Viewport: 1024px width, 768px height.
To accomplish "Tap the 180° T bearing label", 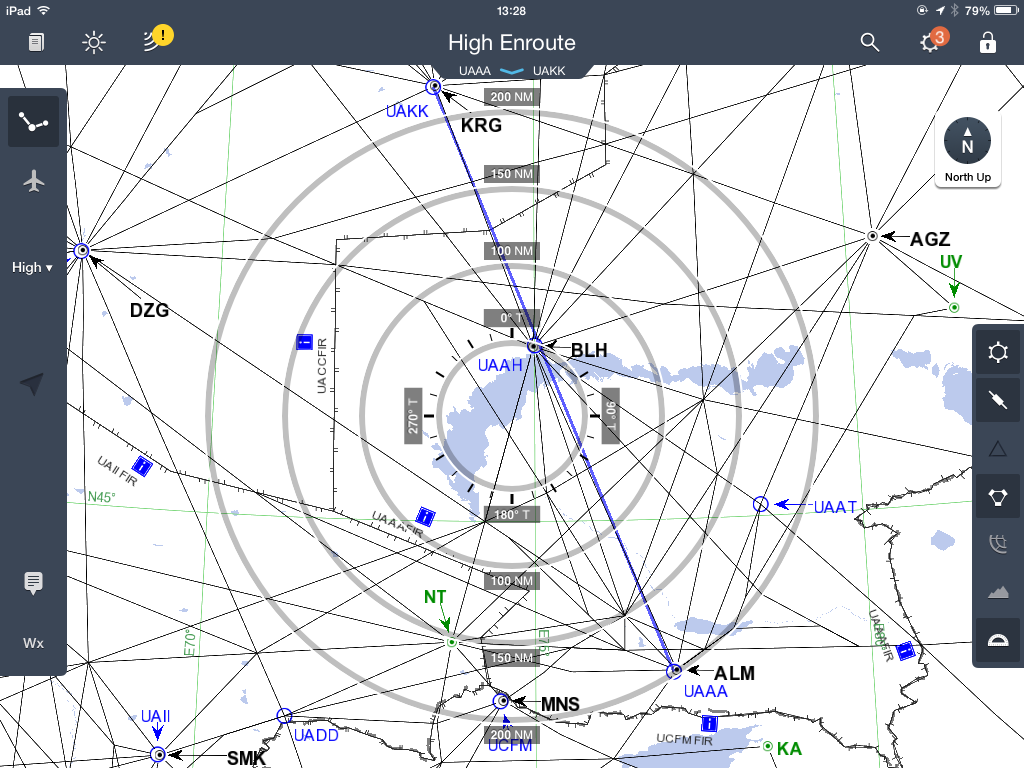I will pos(512,515).
